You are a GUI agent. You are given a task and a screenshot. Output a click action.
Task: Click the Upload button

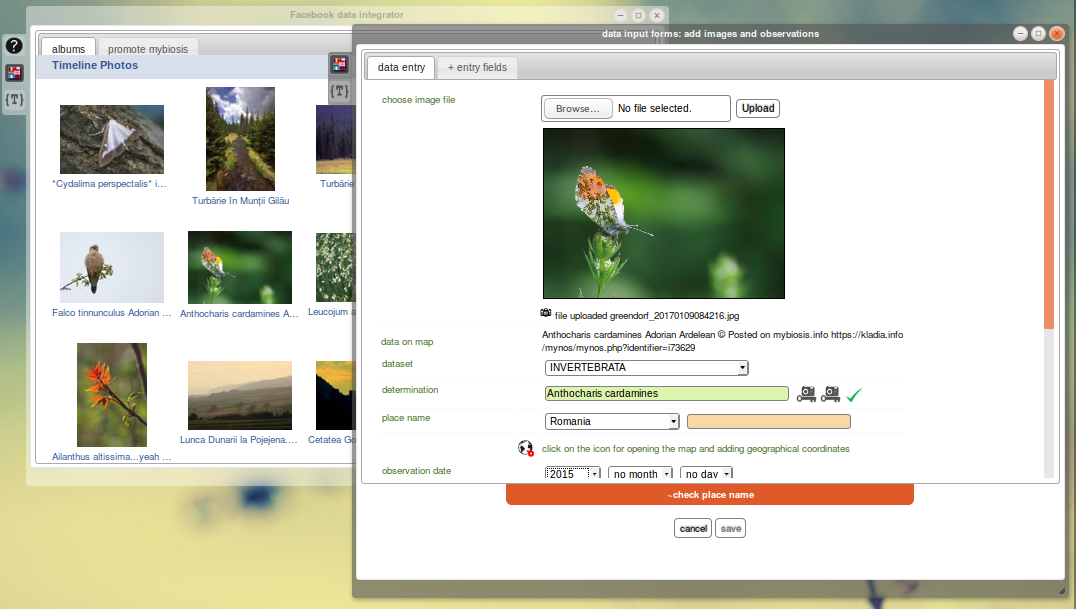tap(757, 108)
